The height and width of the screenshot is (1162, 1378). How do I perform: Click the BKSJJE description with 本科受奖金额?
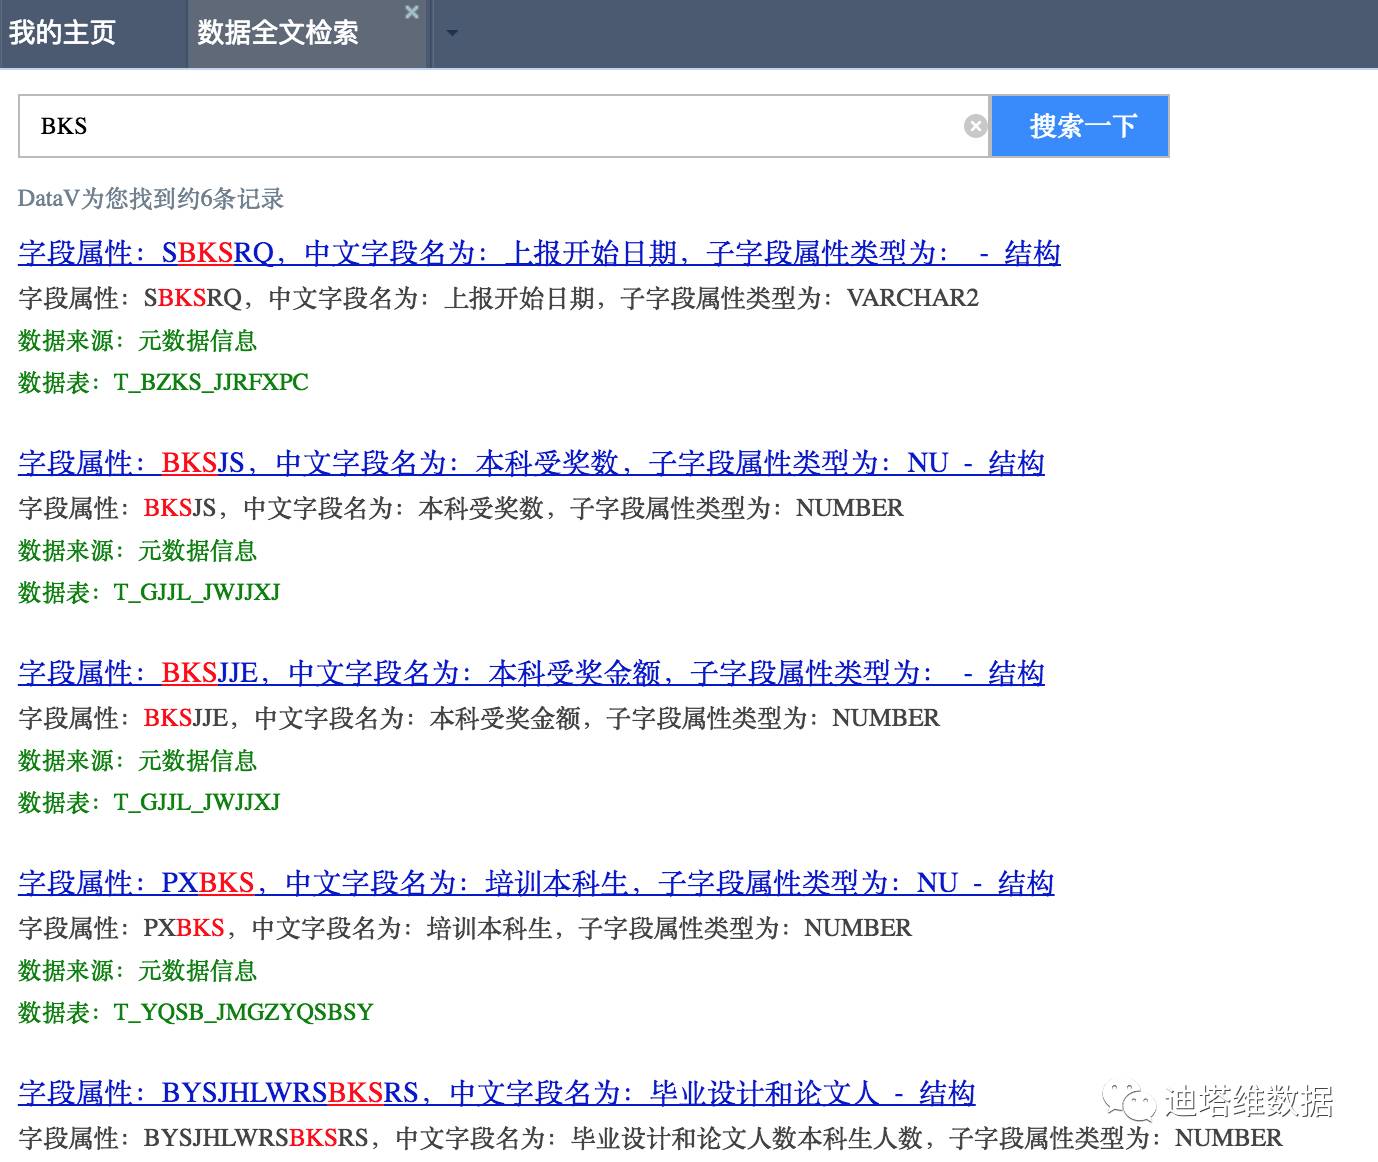(479, 718)
